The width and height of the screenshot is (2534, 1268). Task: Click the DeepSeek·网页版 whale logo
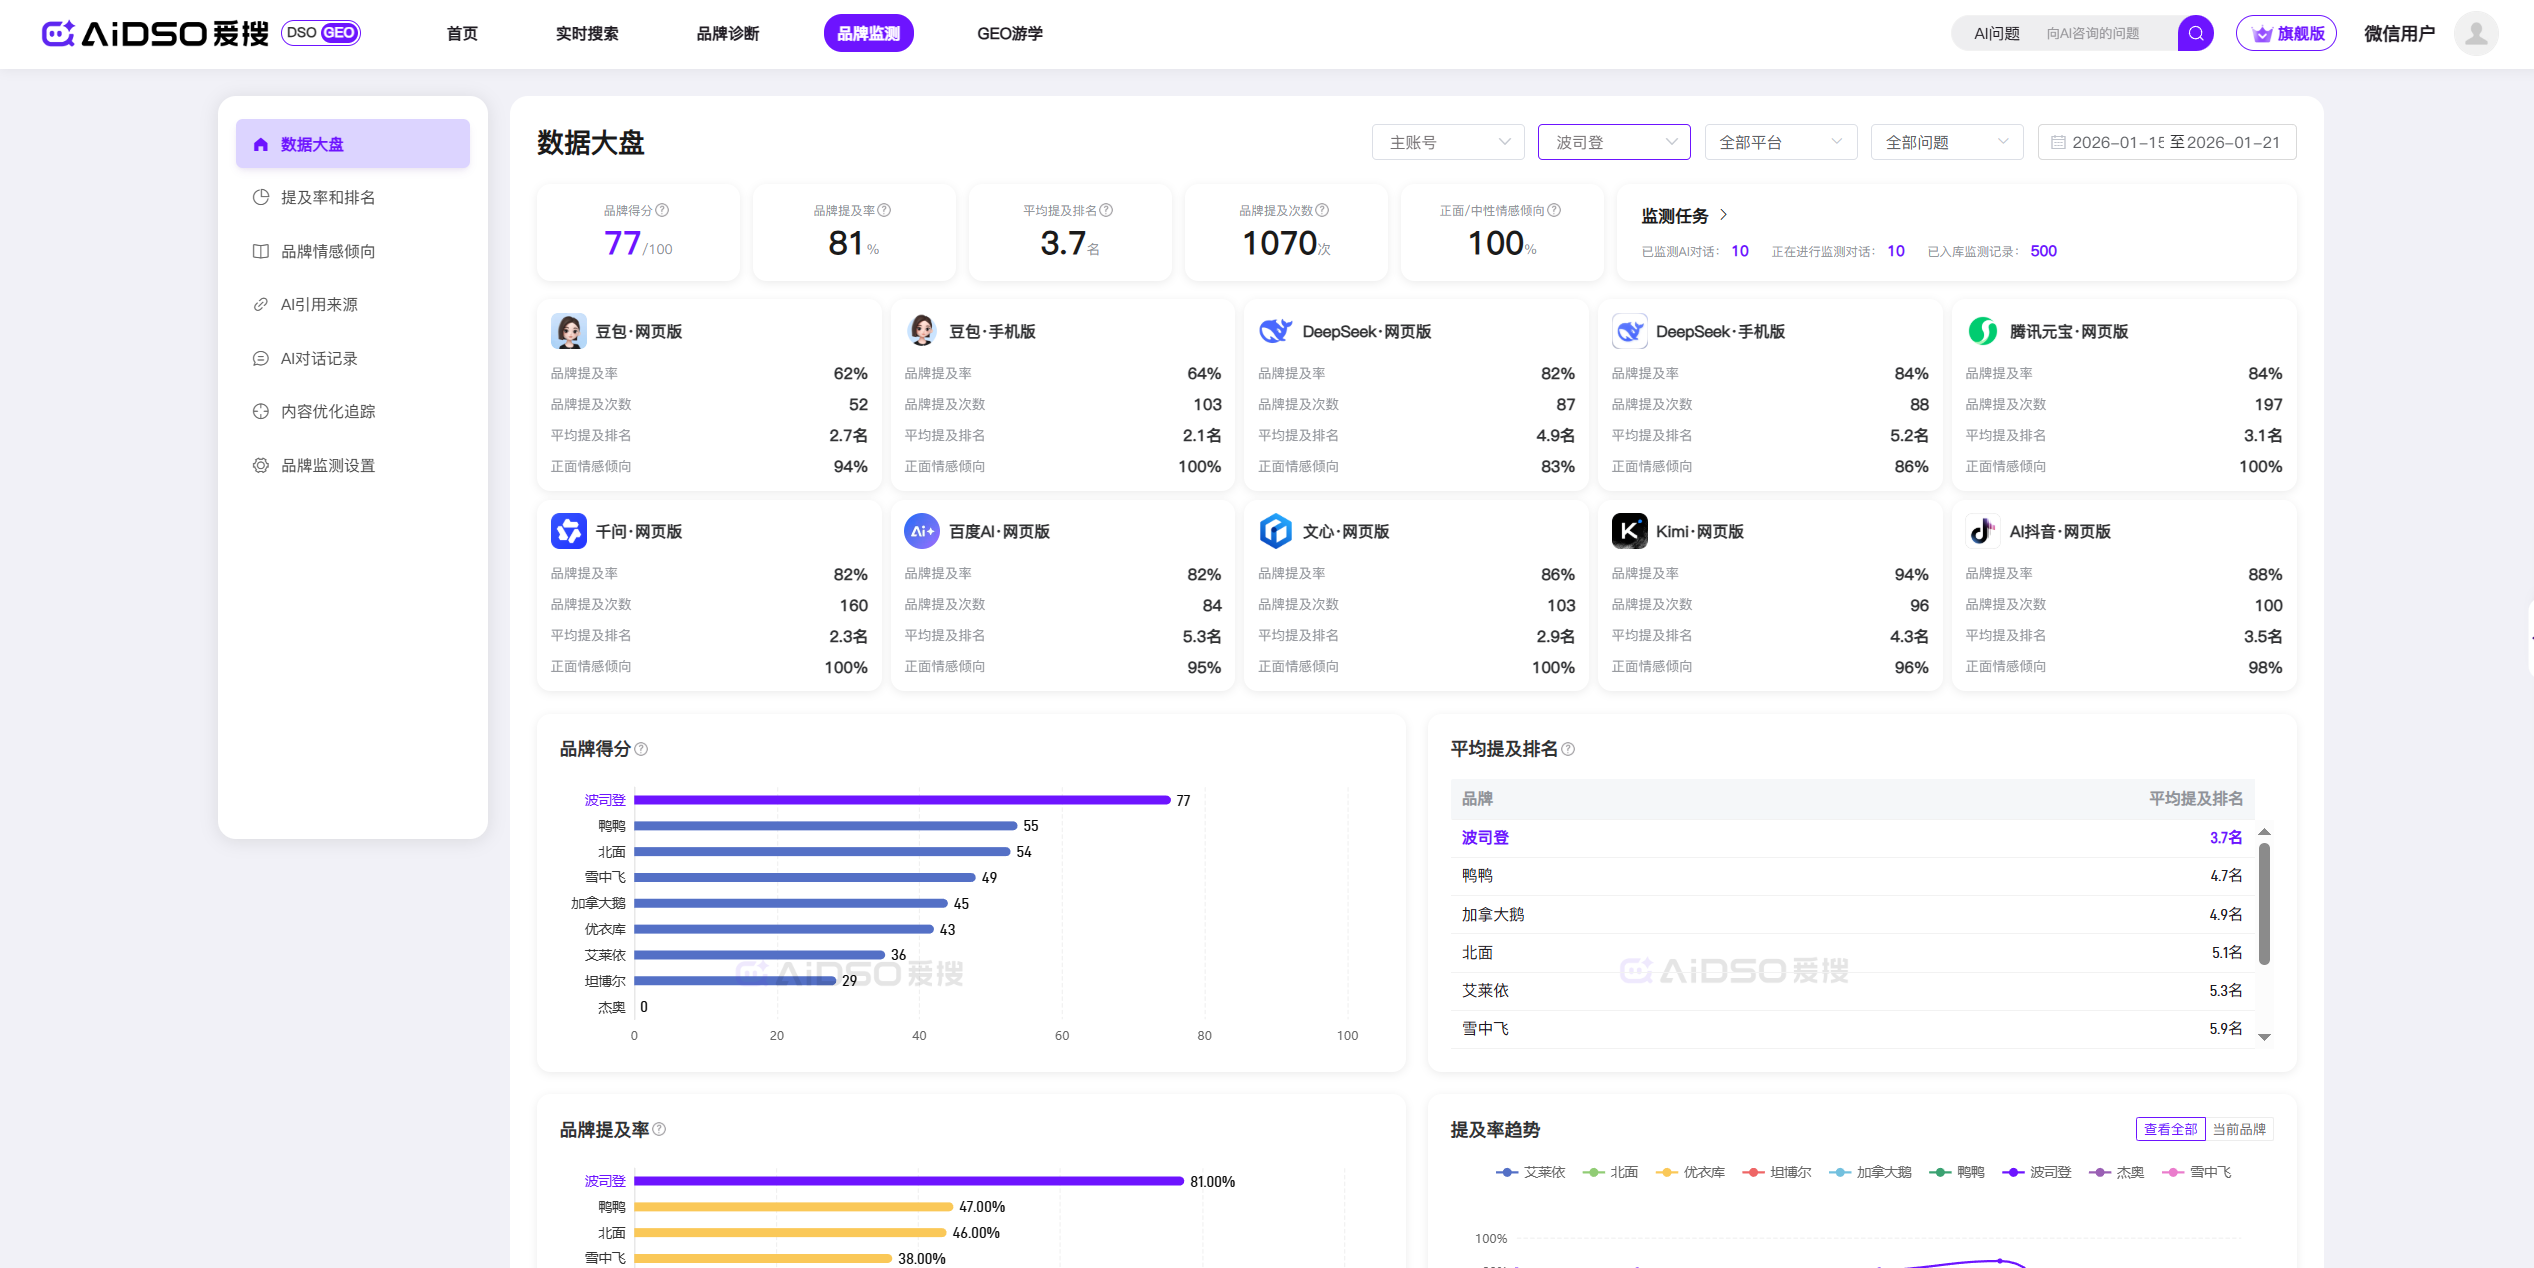click(x=1275, y=331)
